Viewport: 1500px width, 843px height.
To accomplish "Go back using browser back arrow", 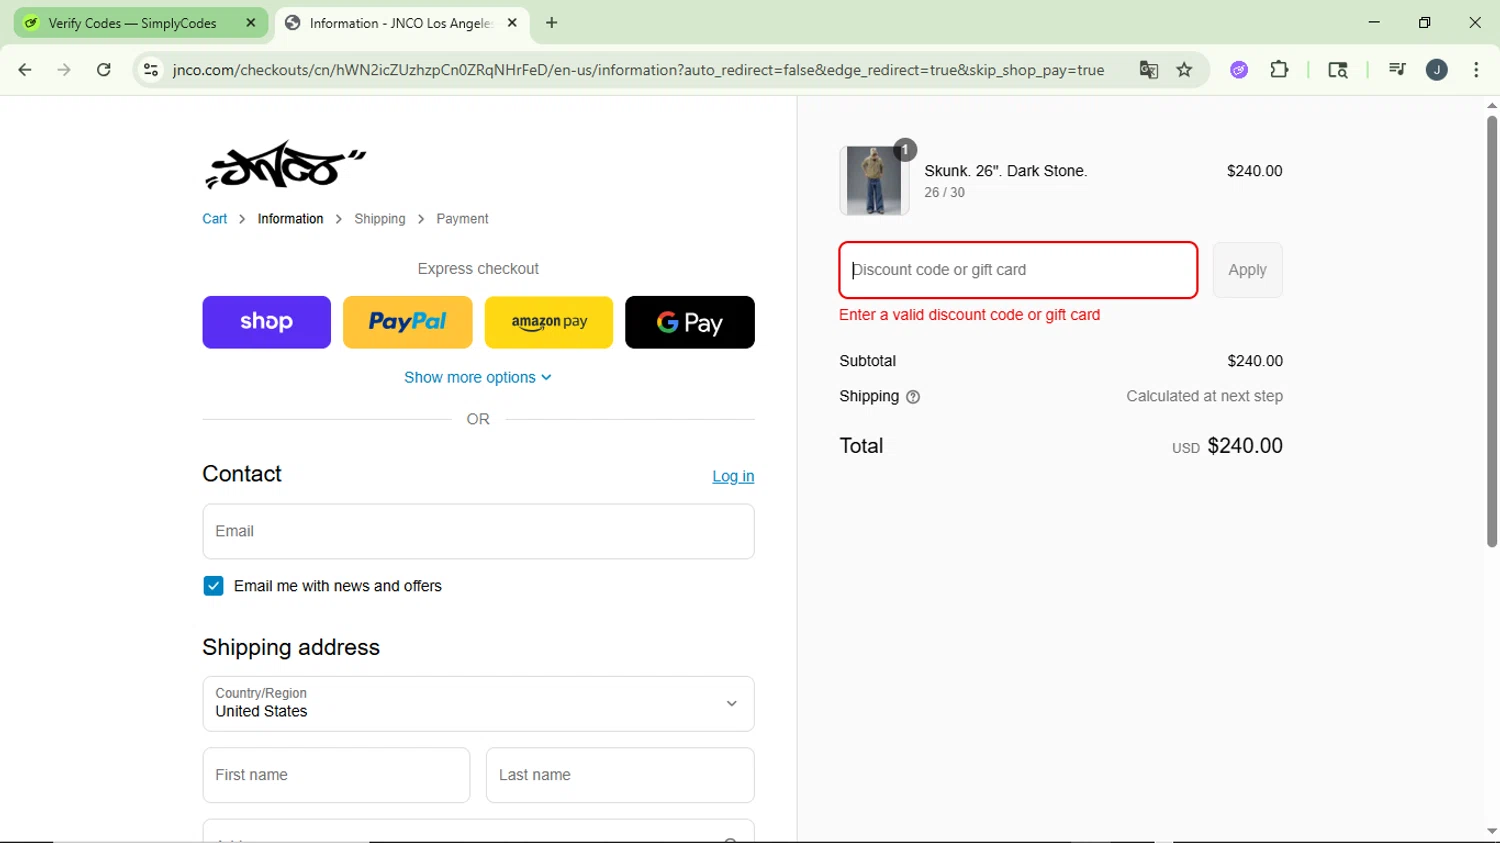I will coord(25,70).
